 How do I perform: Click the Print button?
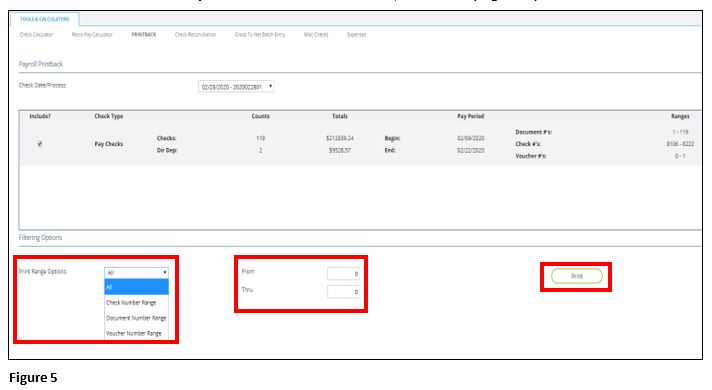(577, 276)
